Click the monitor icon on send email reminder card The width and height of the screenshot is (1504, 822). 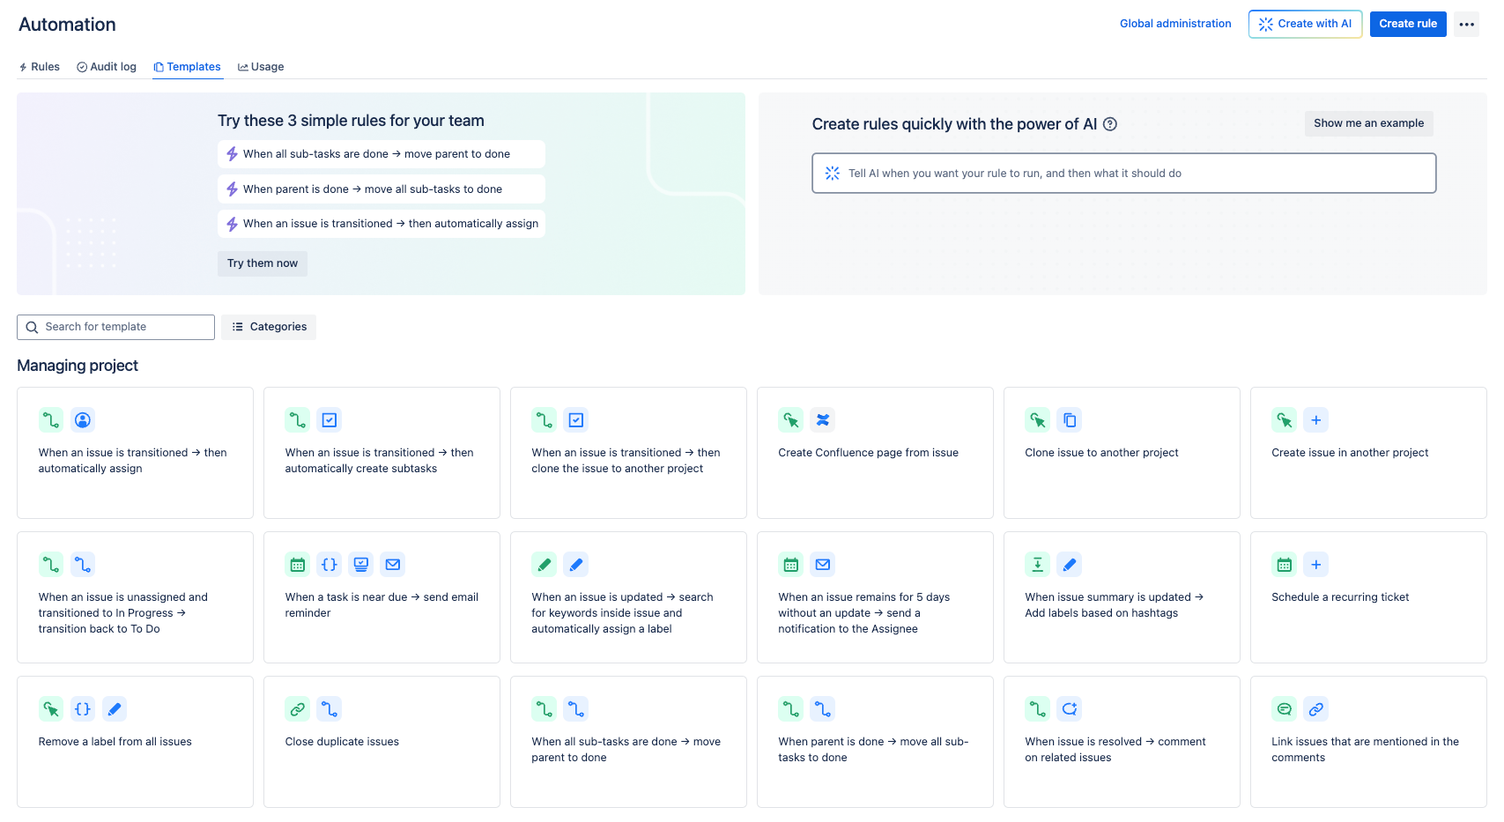pos(361,564)
